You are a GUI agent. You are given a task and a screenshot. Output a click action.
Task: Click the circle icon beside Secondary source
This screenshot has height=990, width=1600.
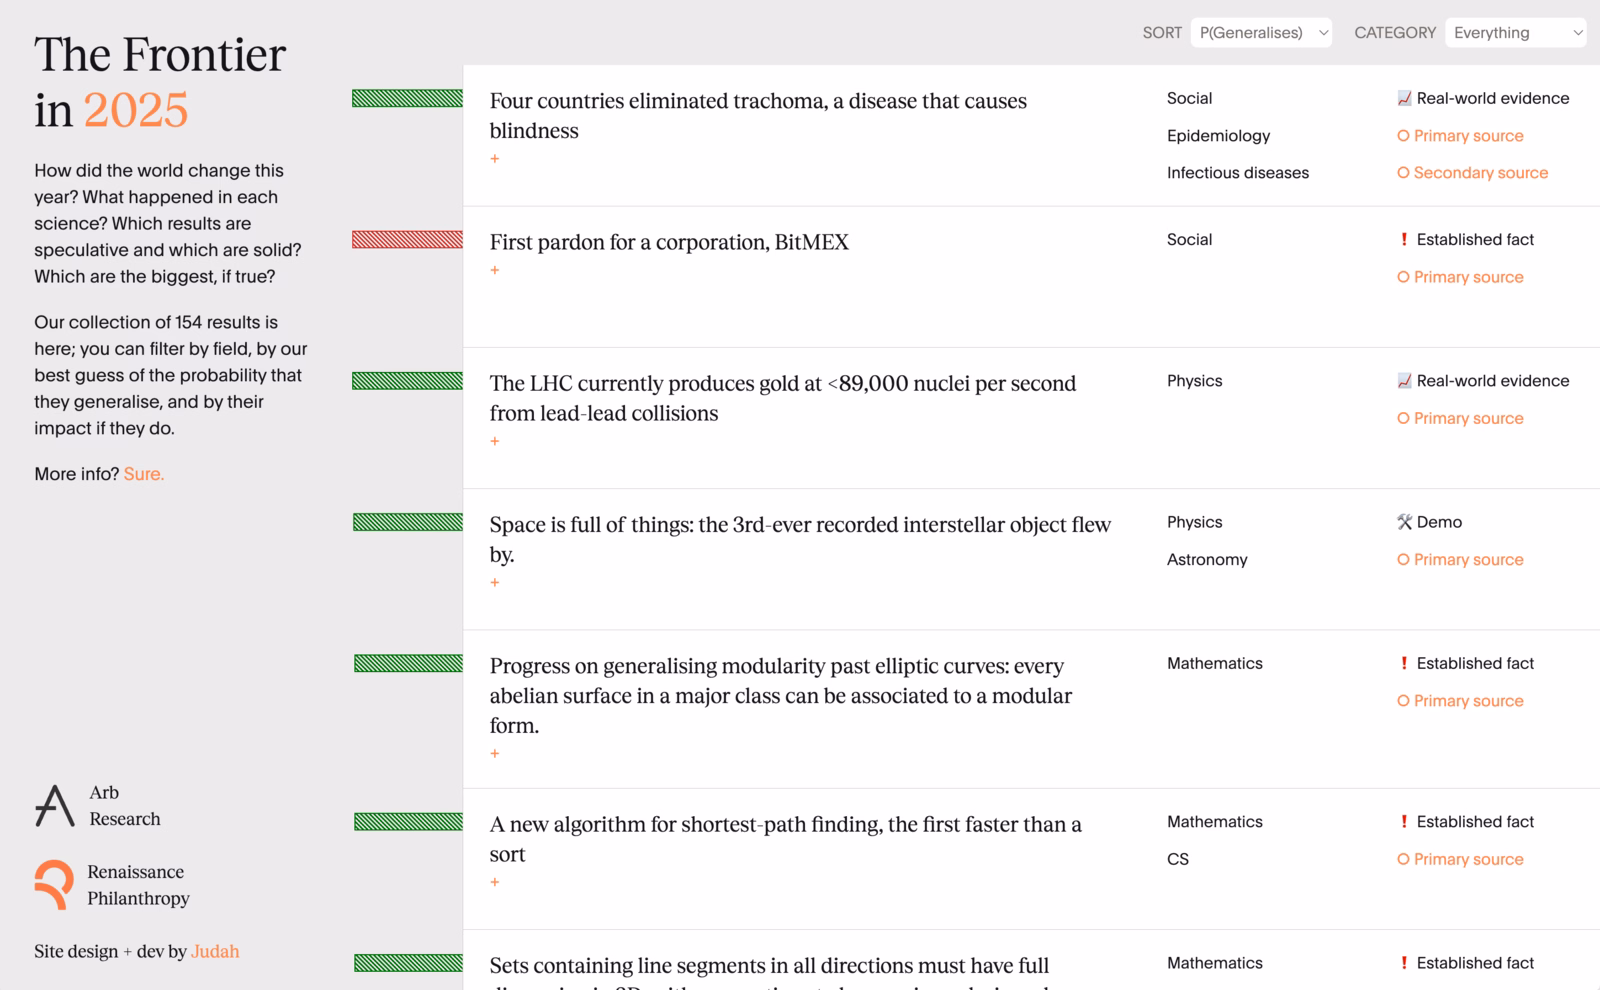coord(1403,173)
